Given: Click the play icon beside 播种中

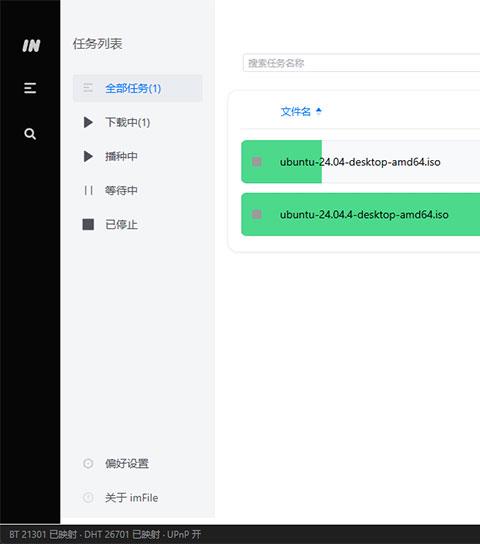Looking at the screenshot, I should coord(88,156).
